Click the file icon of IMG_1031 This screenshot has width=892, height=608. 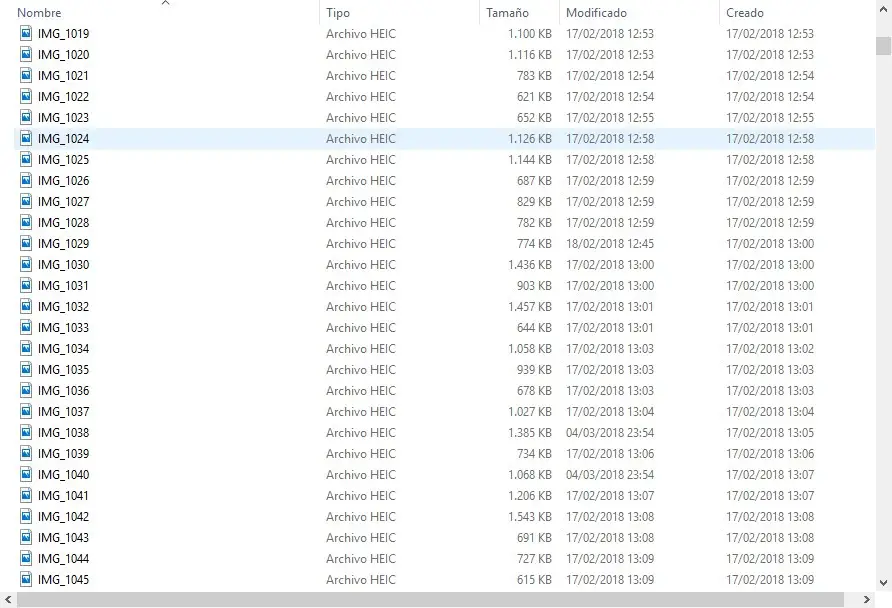[26, 285]
